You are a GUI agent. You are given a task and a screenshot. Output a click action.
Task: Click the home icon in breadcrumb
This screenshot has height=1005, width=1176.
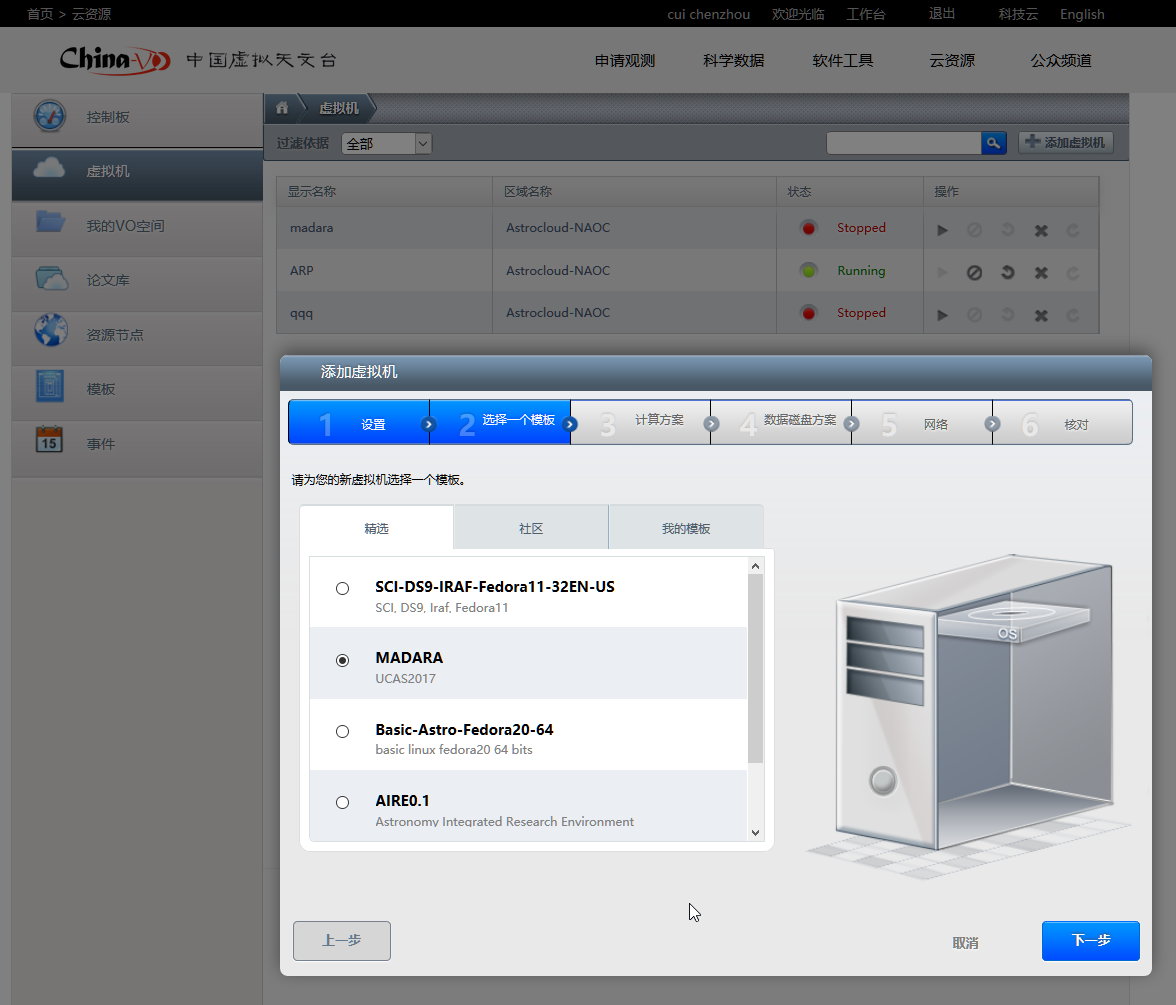282,108
